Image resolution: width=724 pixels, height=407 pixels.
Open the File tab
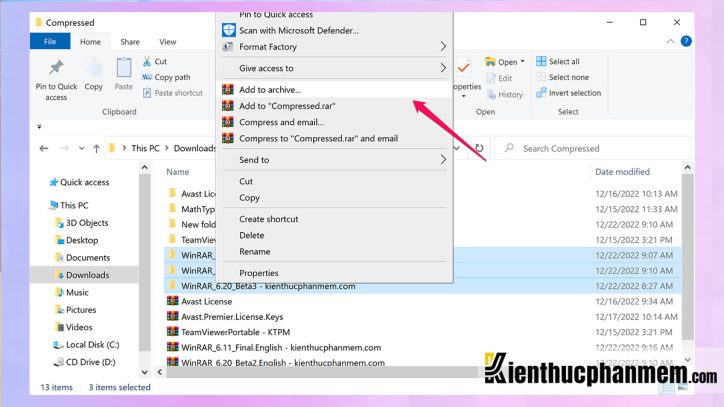coord(50,41)
